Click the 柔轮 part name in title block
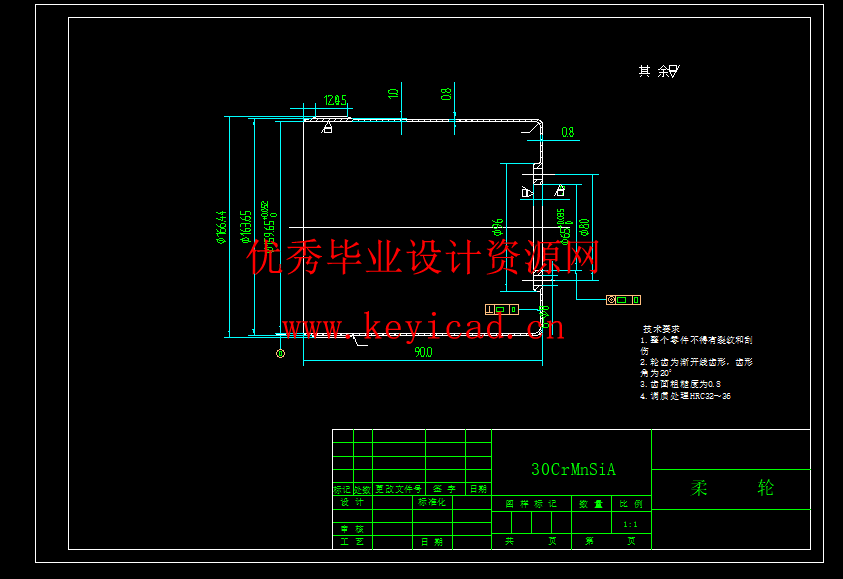 pyautogui.click(x=732, y=488)
